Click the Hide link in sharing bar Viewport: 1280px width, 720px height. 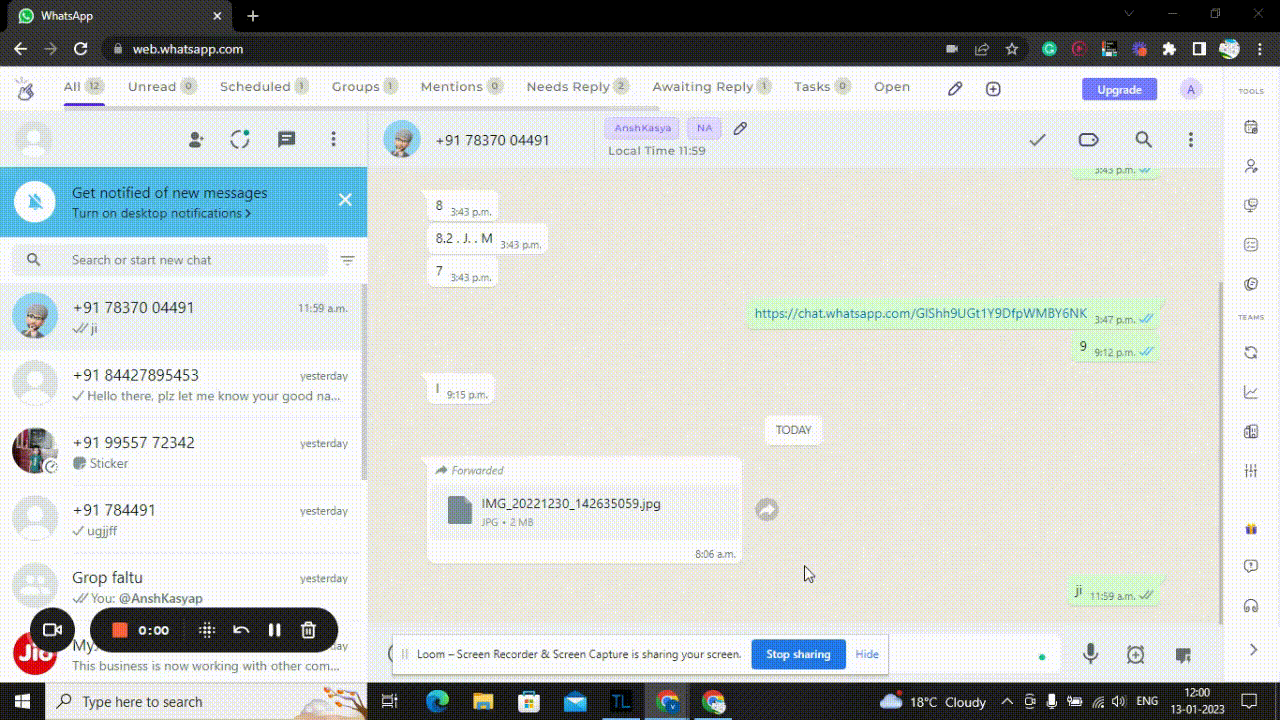867,654
